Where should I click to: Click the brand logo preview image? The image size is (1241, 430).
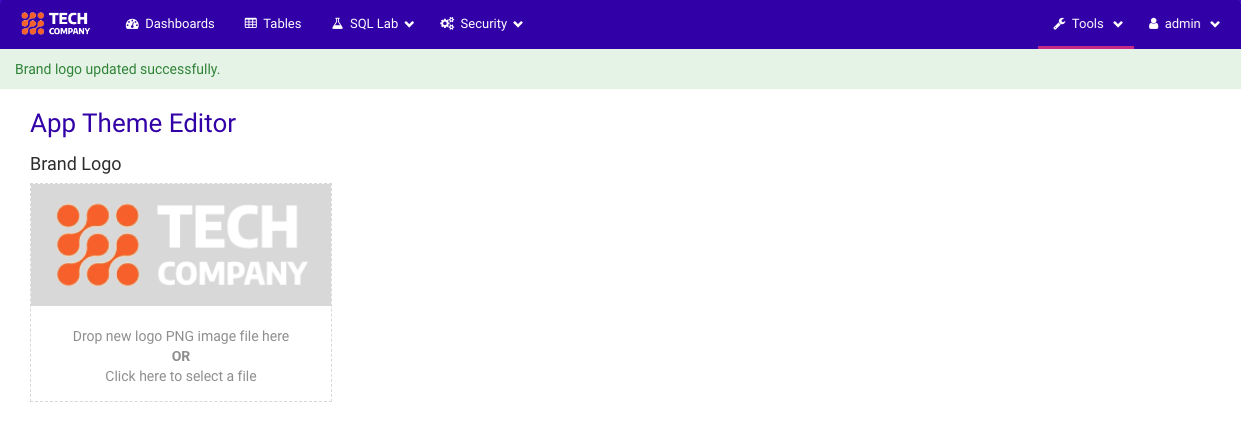click(x=181, y=245)
